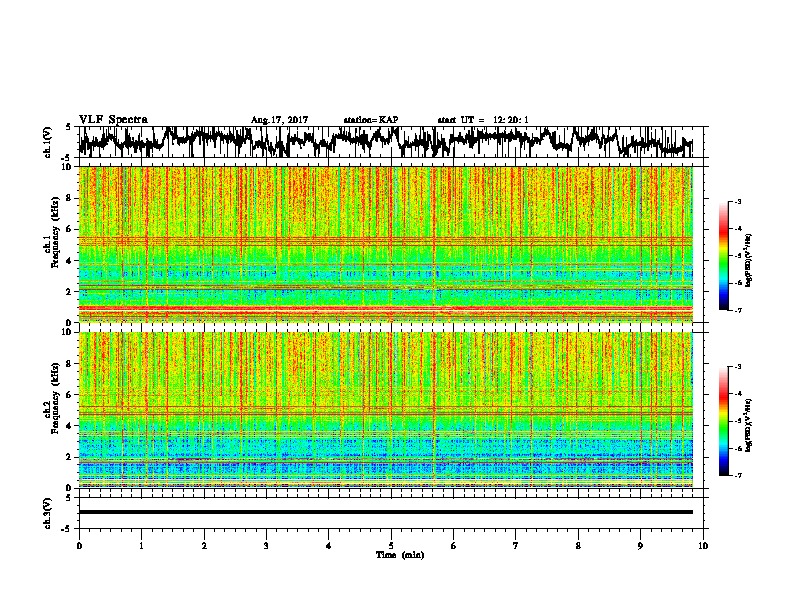Image resolution: width=792 pixels, height=612 pixels.
Task: Click the 'ch.1(V)' waveform axis label
Action: click(47, 142)
